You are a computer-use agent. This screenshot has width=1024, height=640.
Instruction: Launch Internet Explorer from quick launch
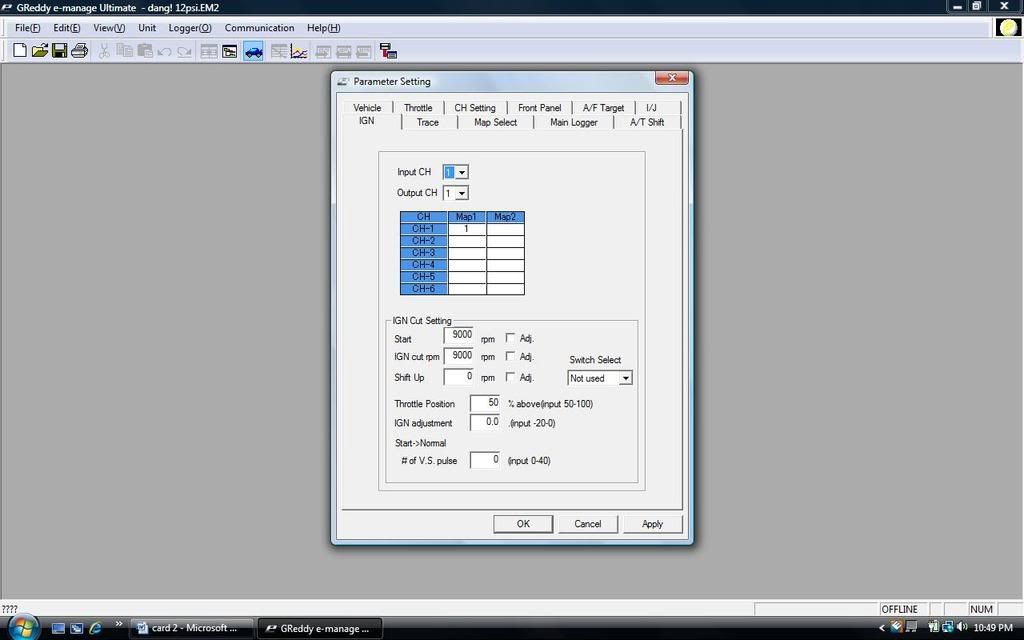pos(95,628)
